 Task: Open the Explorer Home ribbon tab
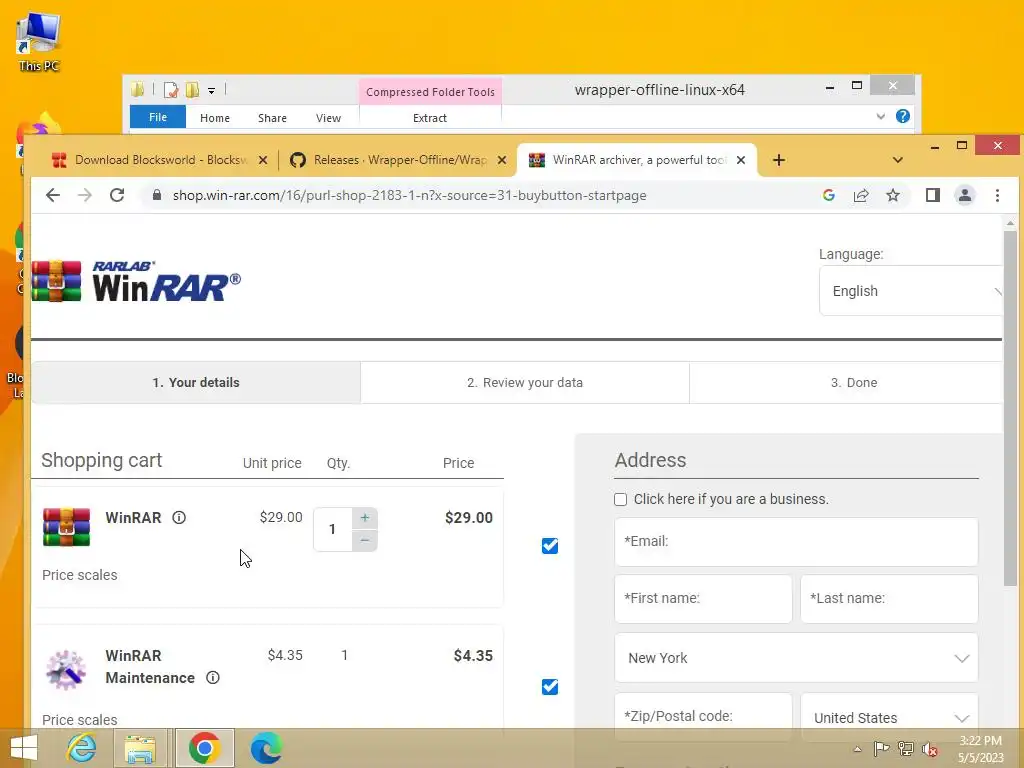[215, 118]
